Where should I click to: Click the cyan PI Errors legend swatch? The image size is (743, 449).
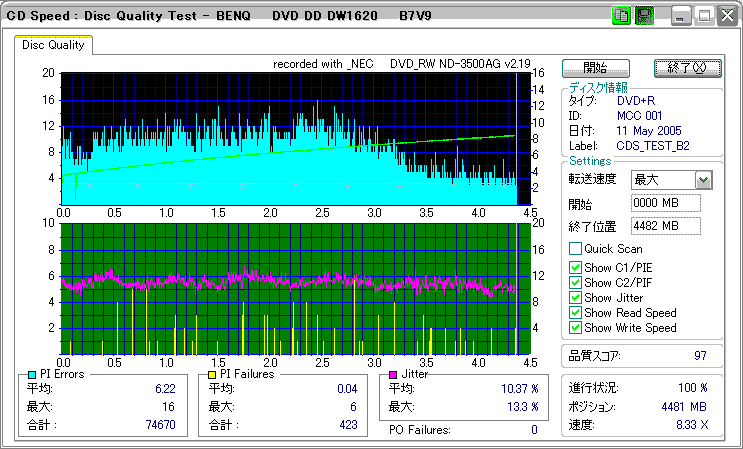[32, 374]
